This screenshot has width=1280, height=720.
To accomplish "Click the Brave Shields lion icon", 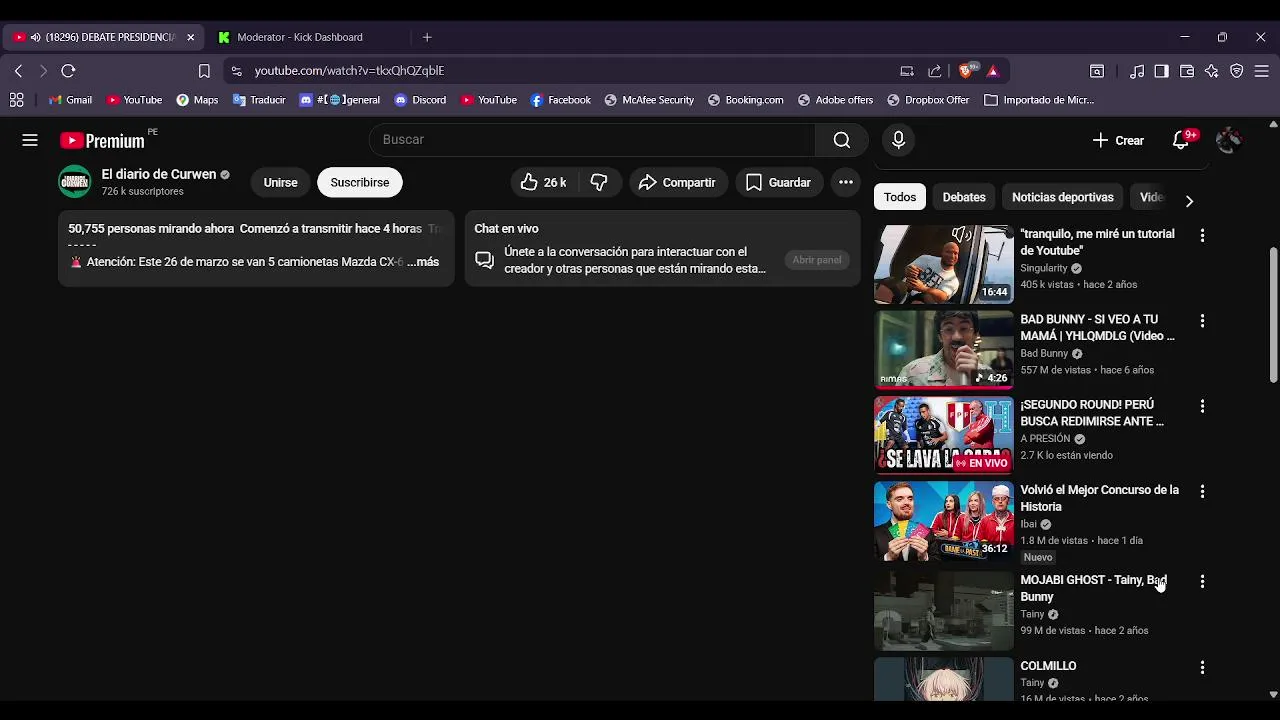I will coord(966,71).
